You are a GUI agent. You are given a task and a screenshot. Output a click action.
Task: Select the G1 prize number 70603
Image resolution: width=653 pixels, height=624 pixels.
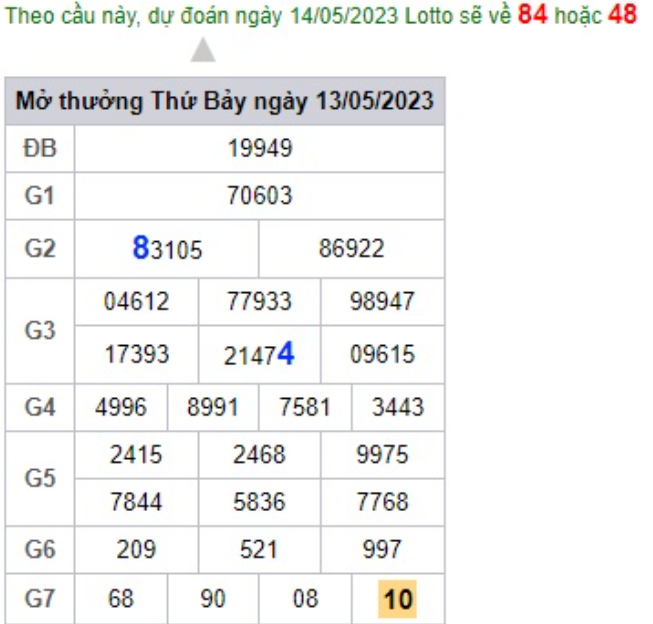click(260, 195)
